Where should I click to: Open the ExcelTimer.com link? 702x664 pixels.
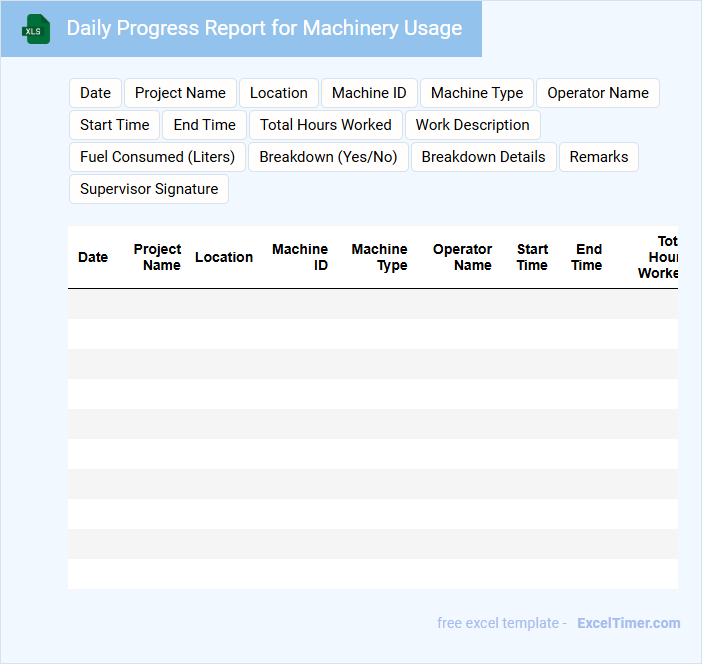pyautogui.click(x=628, y=623)
